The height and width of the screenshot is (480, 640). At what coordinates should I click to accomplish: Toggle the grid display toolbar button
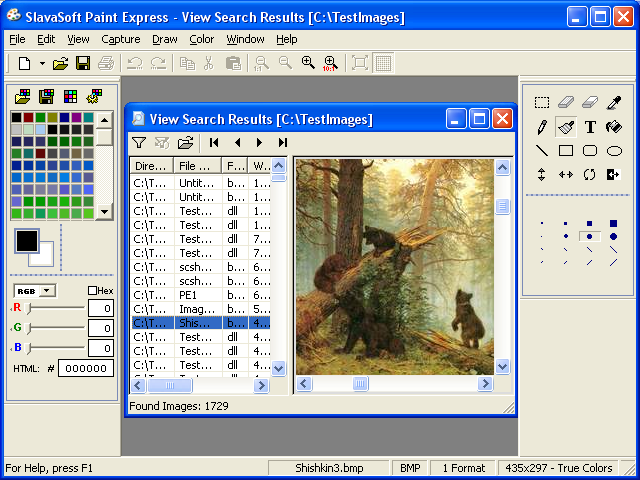(383, 63)
